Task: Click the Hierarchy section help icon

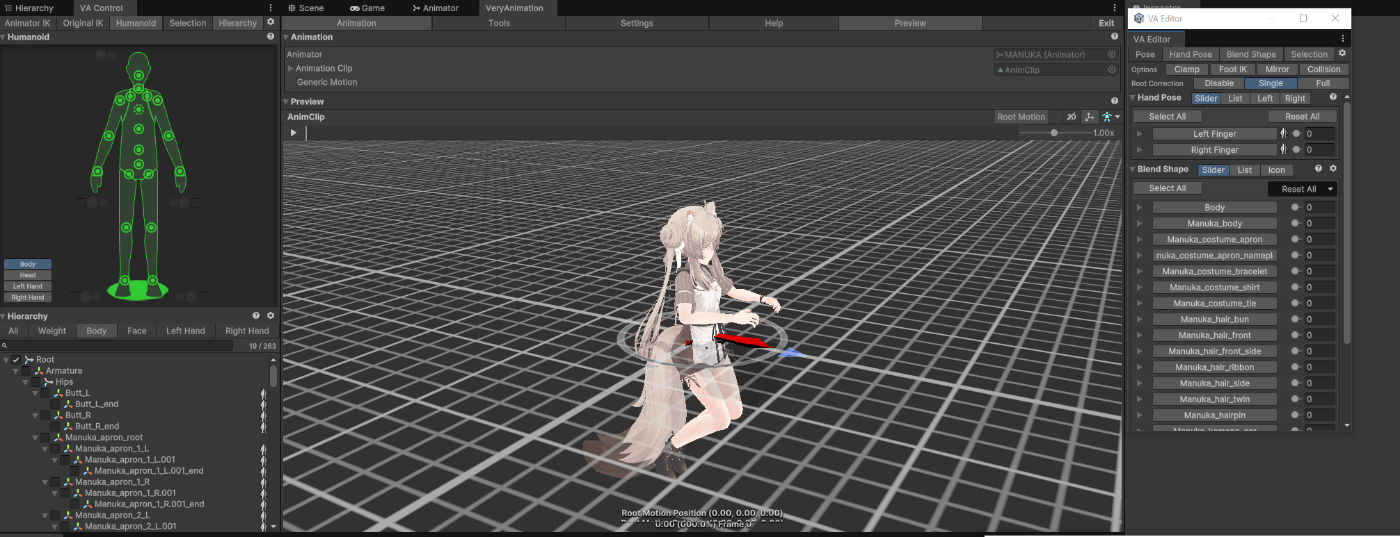Action: 256,316
